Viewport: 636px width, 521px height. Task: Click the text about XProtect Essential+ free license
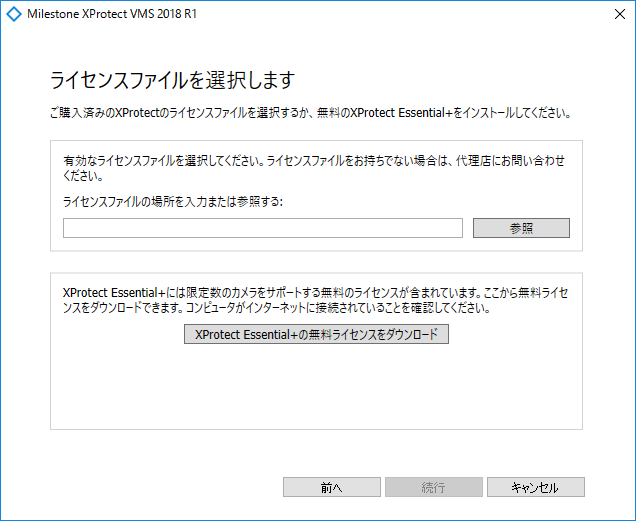click(x=315, y=300)
